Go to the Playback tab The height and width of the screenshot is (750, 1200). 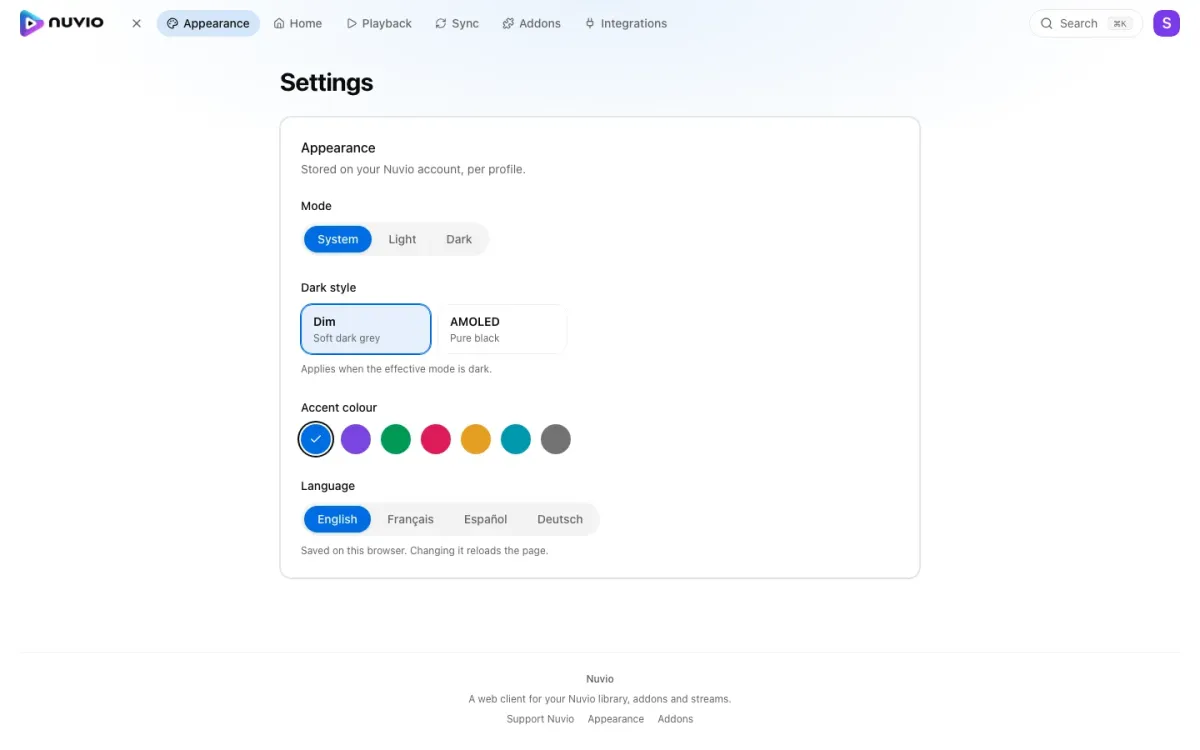(379, 23)
